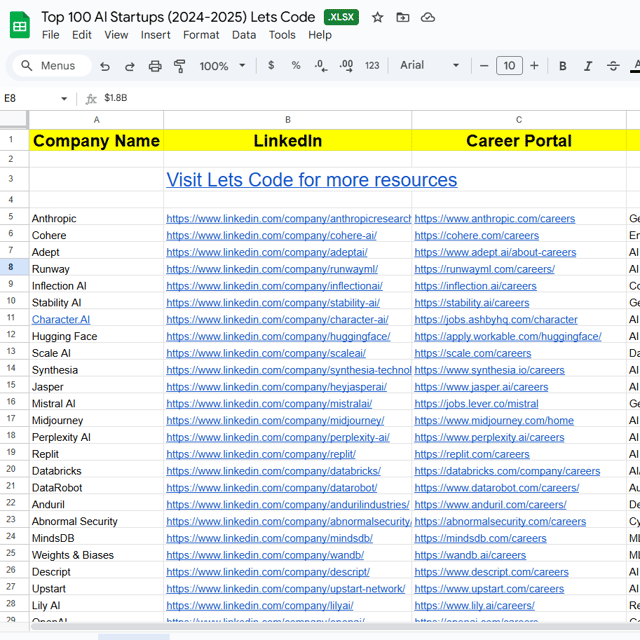Click the redo arrow icon

130,66
